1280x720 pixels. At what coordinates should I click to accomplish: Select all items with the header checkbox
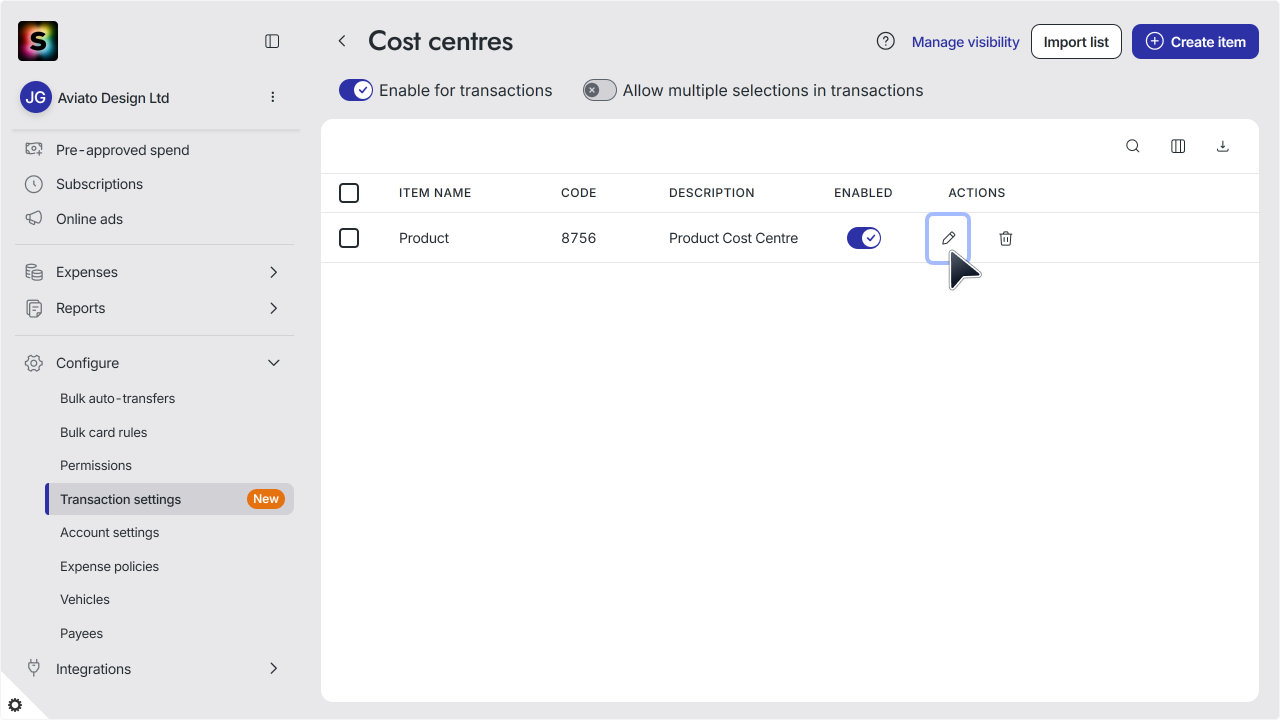coord(349,193)
